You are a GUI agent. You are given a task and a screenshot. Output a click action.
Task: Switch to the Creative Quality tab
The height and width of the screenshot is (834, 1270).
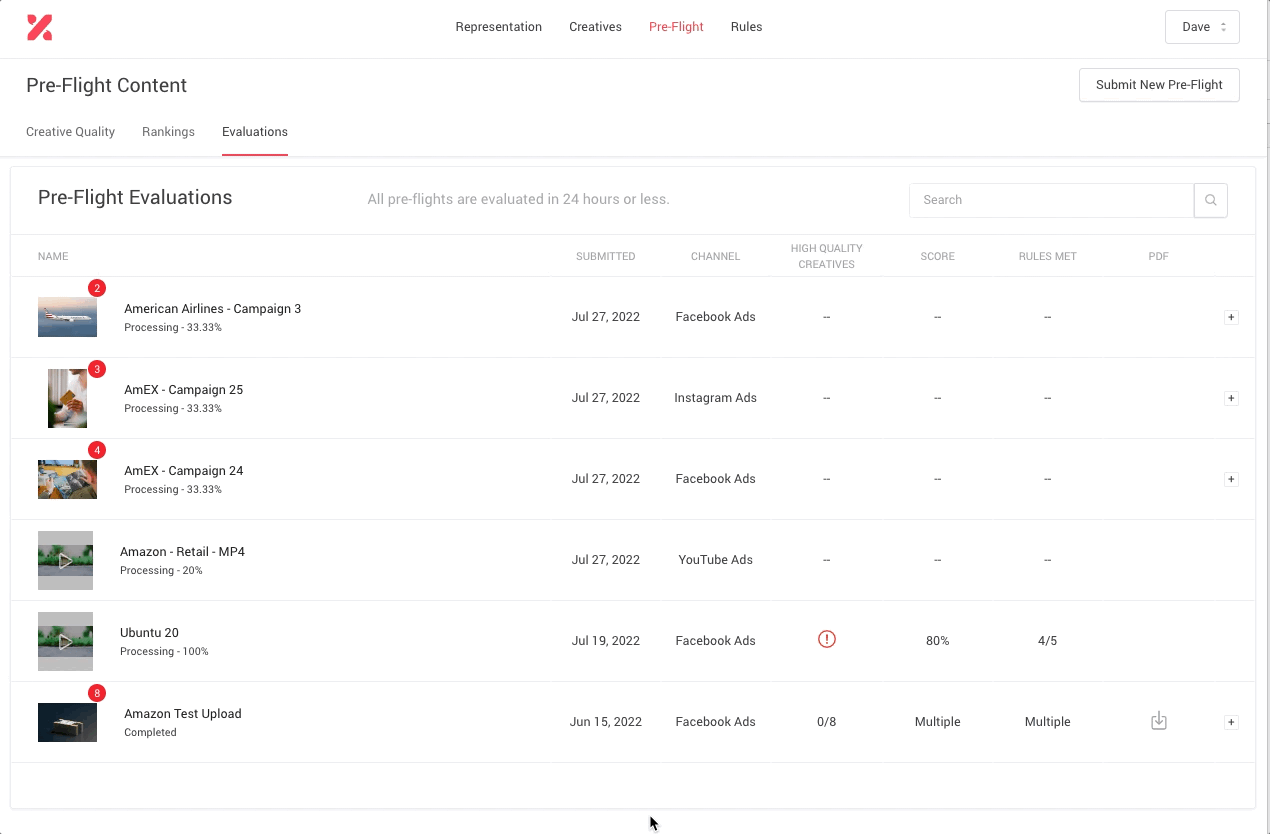70,132
